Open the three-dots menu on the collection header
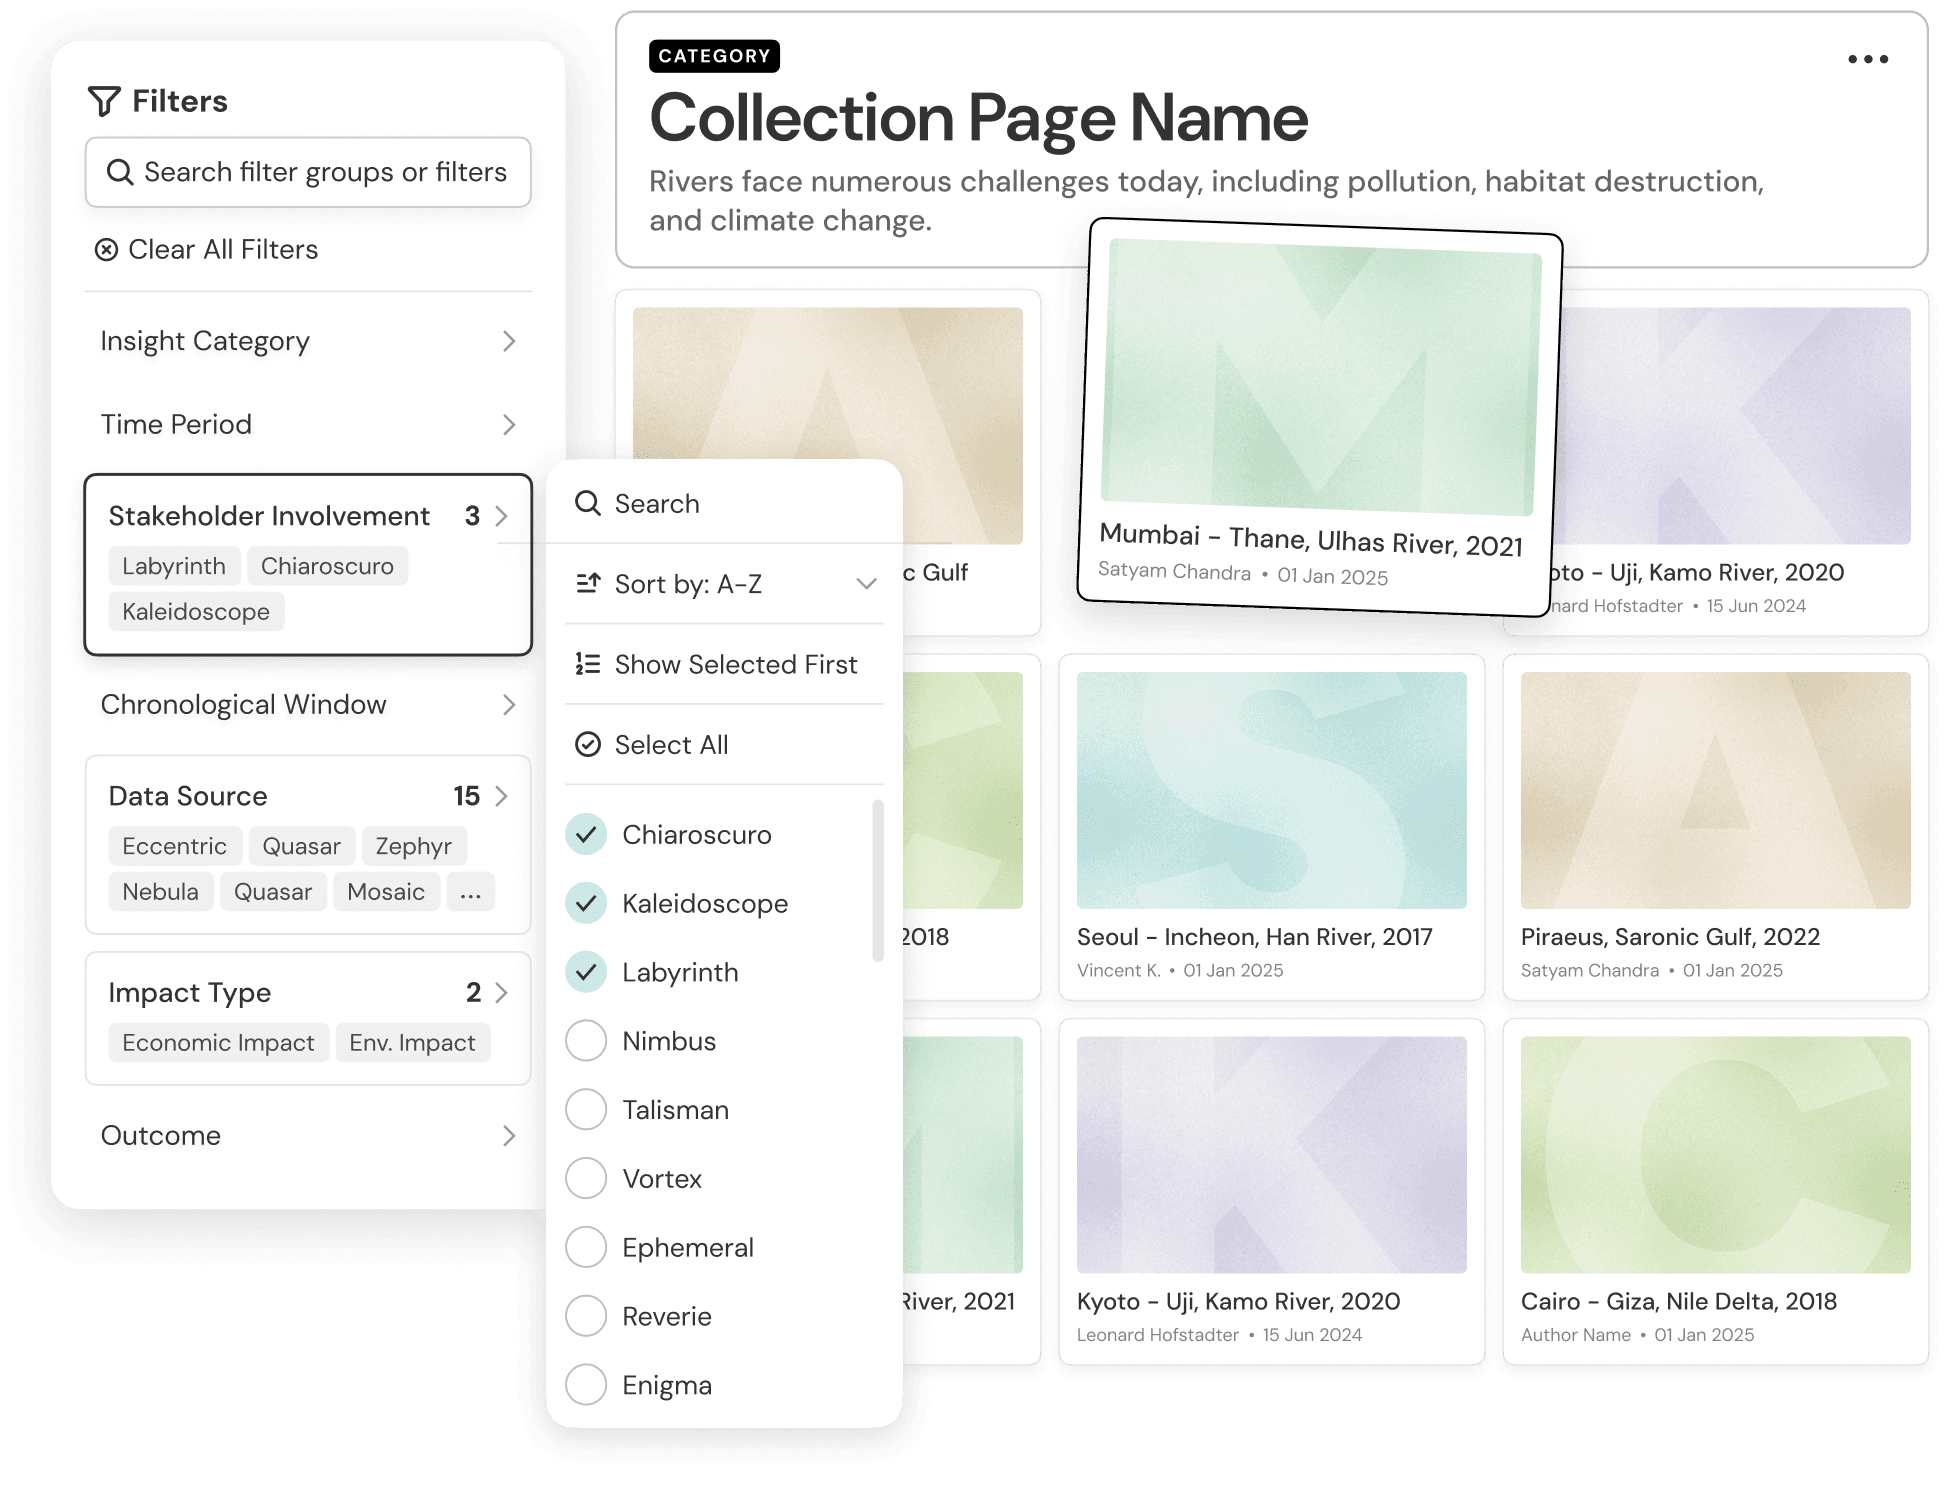 click(x=1867, y=59)
